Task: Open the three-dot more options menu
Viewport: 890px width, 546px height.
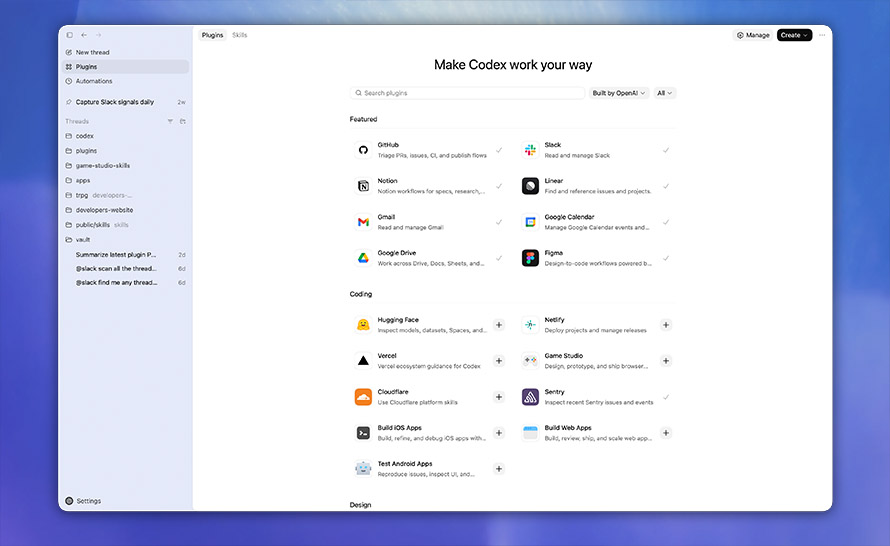Action: point(822,35)
